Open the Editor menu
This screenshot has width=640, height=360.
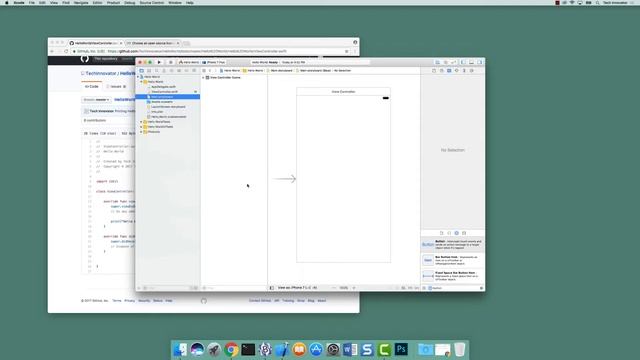[x=98, y=2]
